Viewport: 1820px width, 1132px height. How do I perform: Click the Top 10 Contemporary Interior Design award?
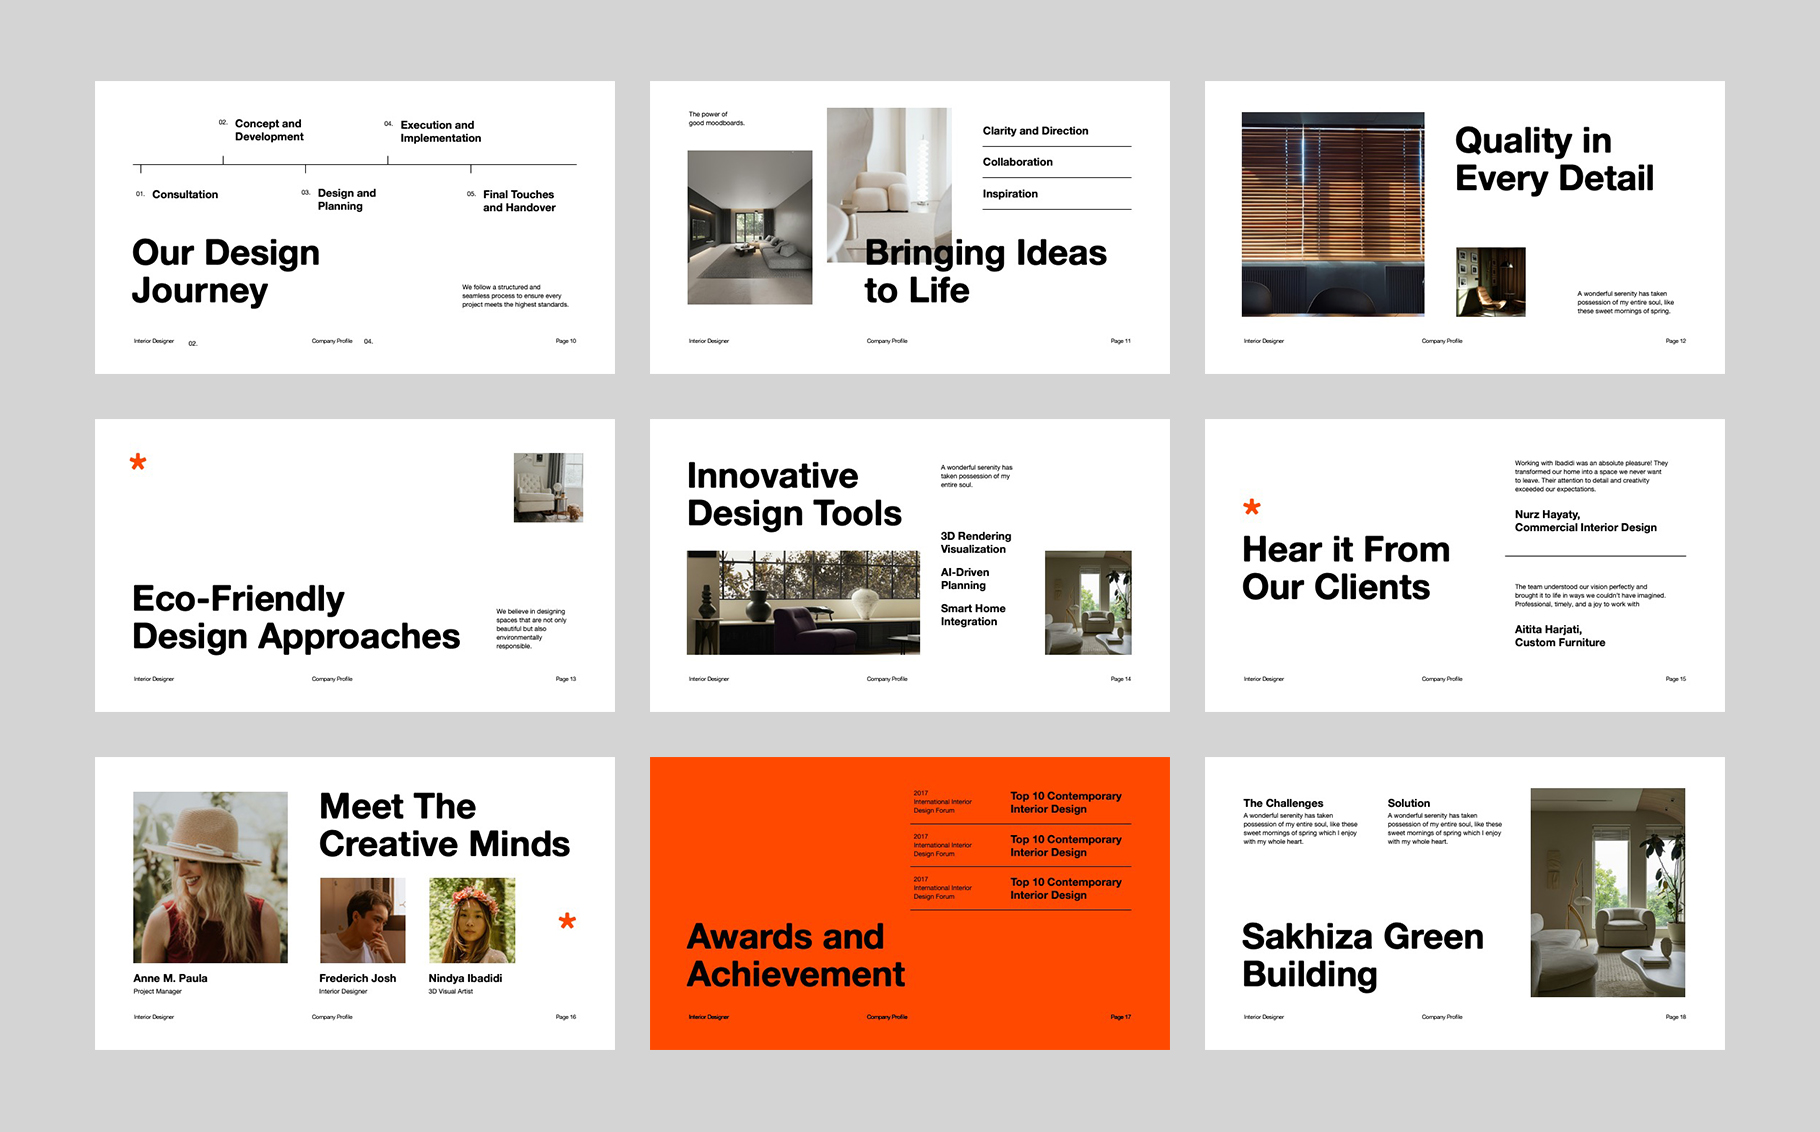(x=1064, y=802)
